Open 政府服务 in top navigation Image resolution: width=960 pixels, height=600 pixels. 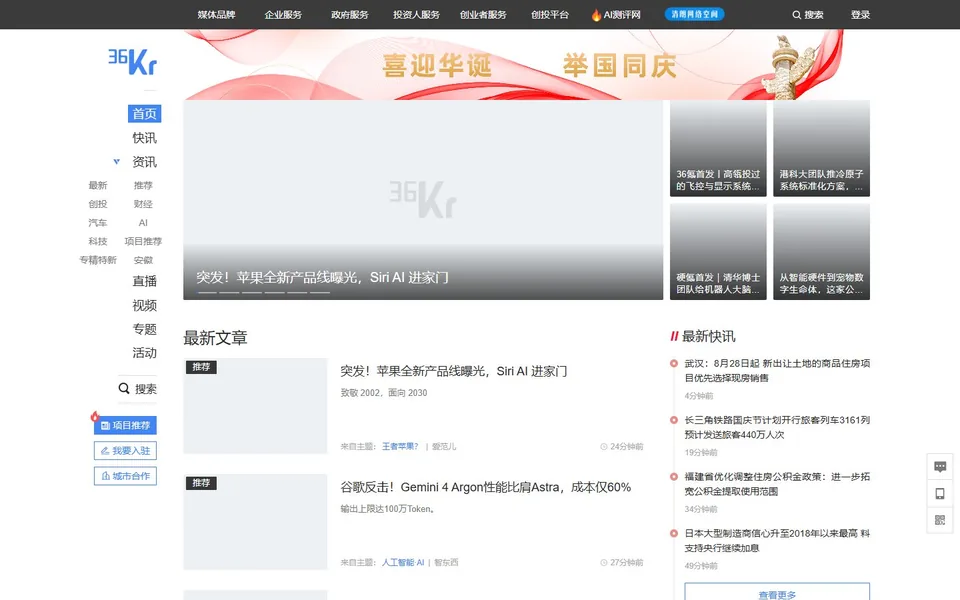(x=350, y=15)
